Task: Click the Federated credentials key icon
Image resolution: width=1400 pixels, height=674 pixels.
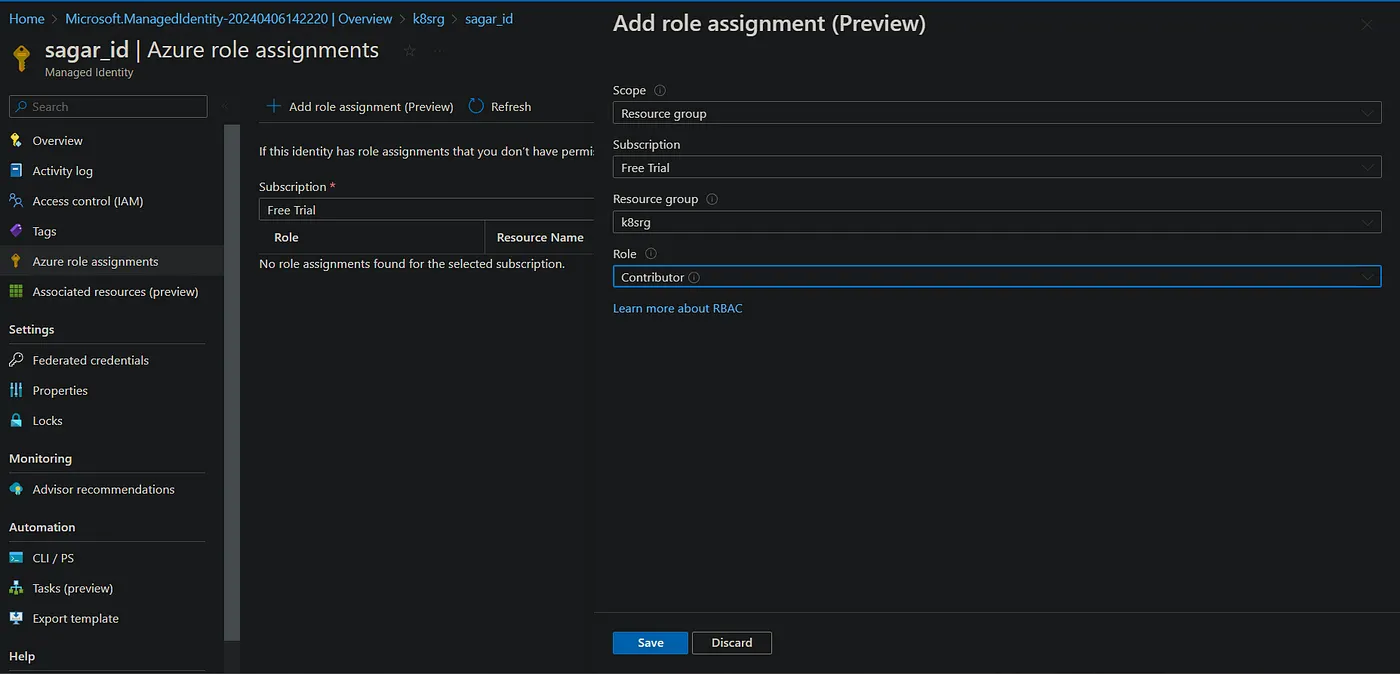Action: coord(16,359)
